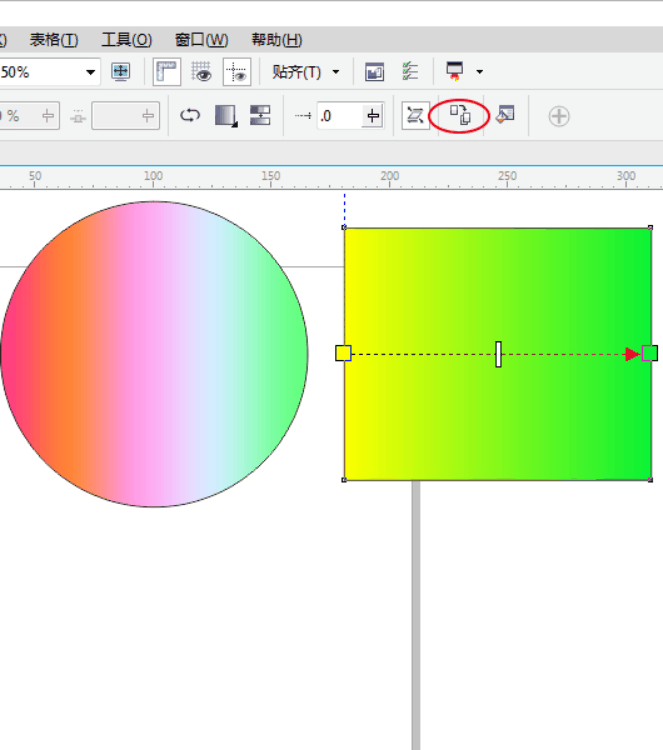Click the arrange gradient square icon
The height and width of the screenshot is (750, 663).
coord(226,116)
